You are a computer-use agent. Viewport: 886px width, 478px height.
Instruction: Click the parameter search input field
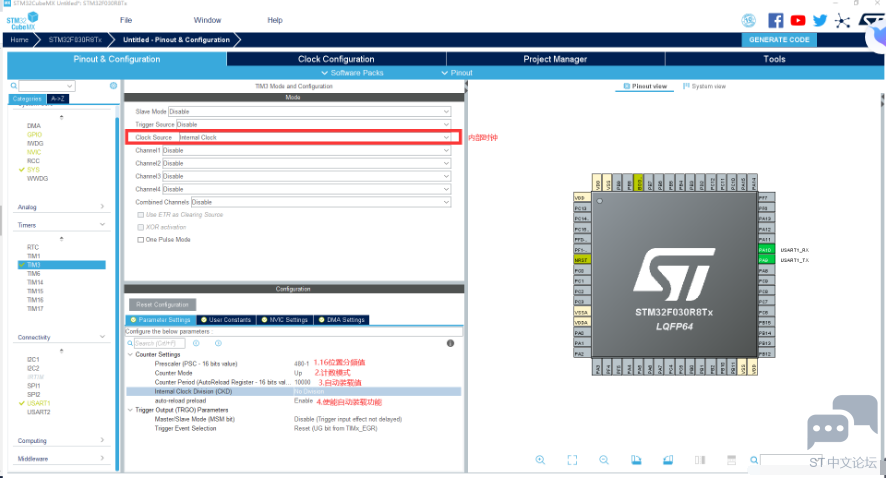point(159,343)
